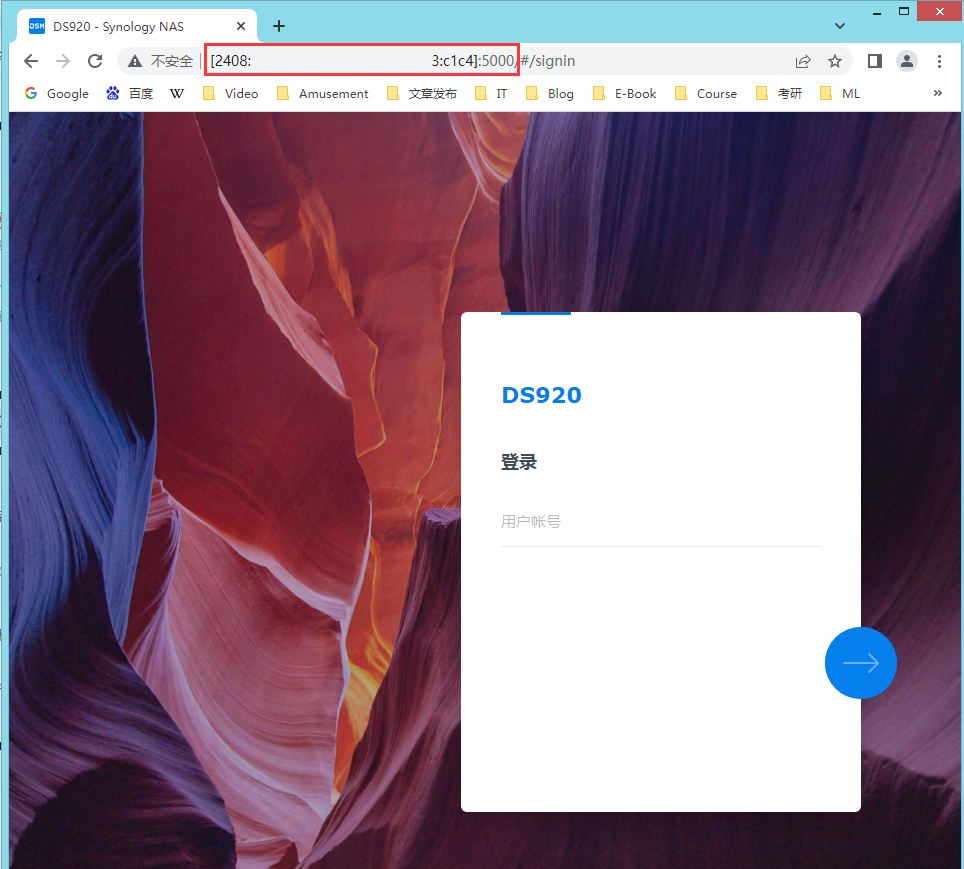Image resolution: width=964 pixels, height=869 pixels.
Task: Show more bookmarks with overflow chevron
Action: [x=938, y=93]
